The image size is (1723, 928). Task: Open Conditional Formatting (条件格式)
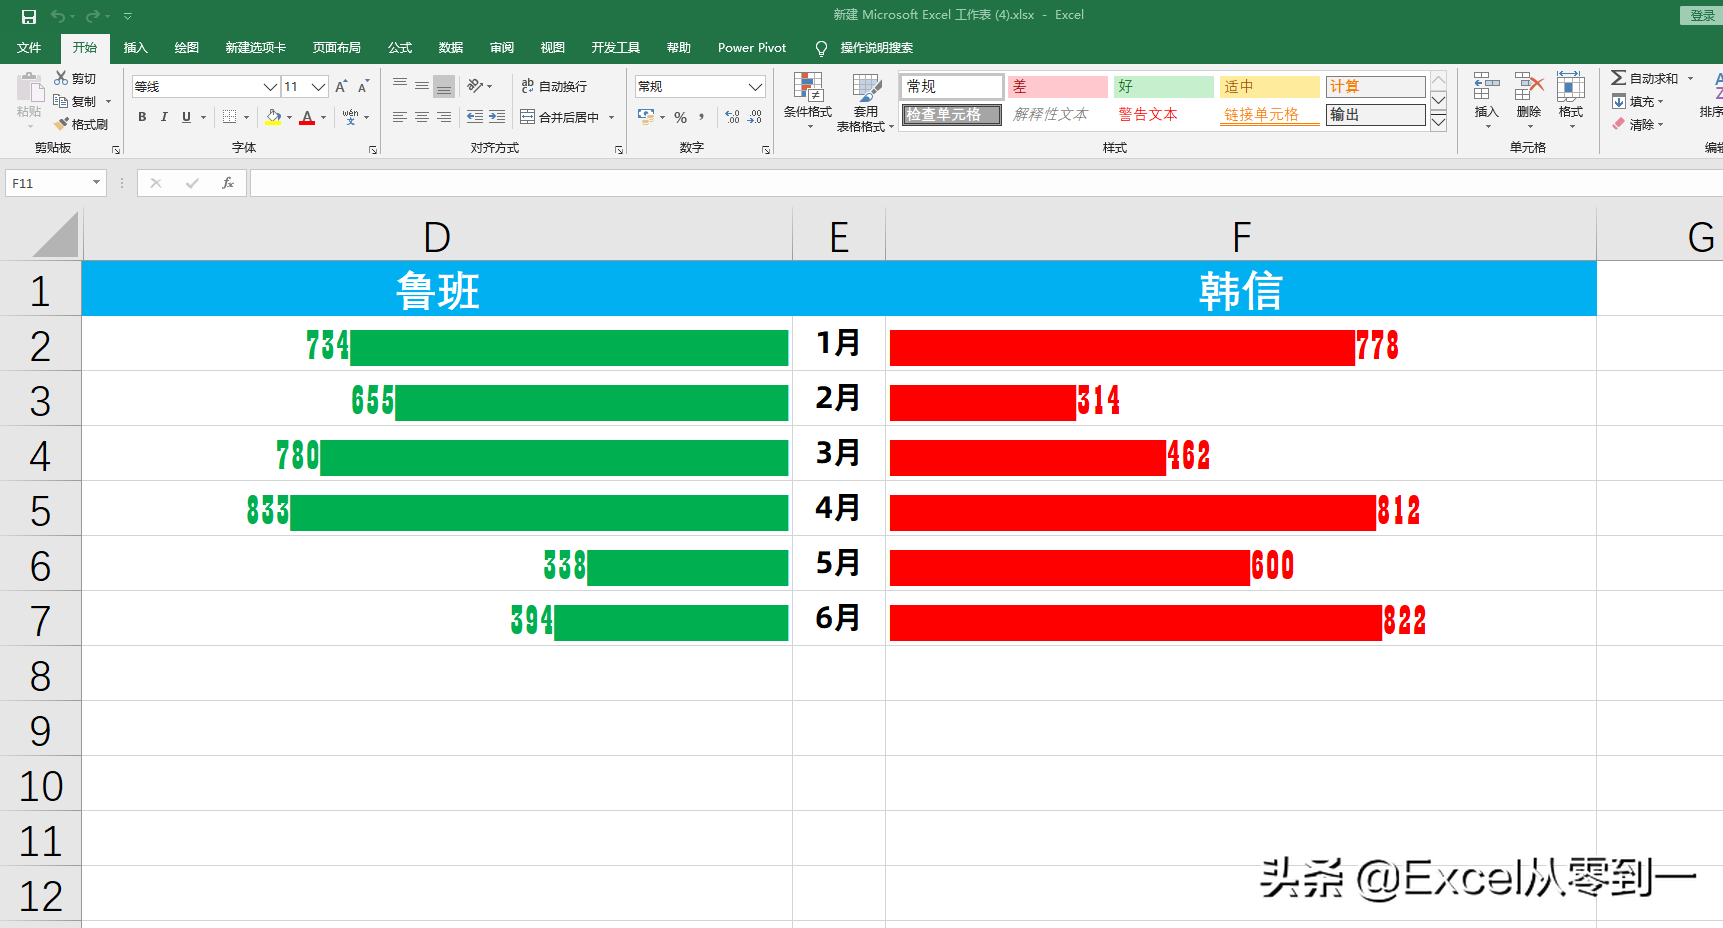coord(808,101)
